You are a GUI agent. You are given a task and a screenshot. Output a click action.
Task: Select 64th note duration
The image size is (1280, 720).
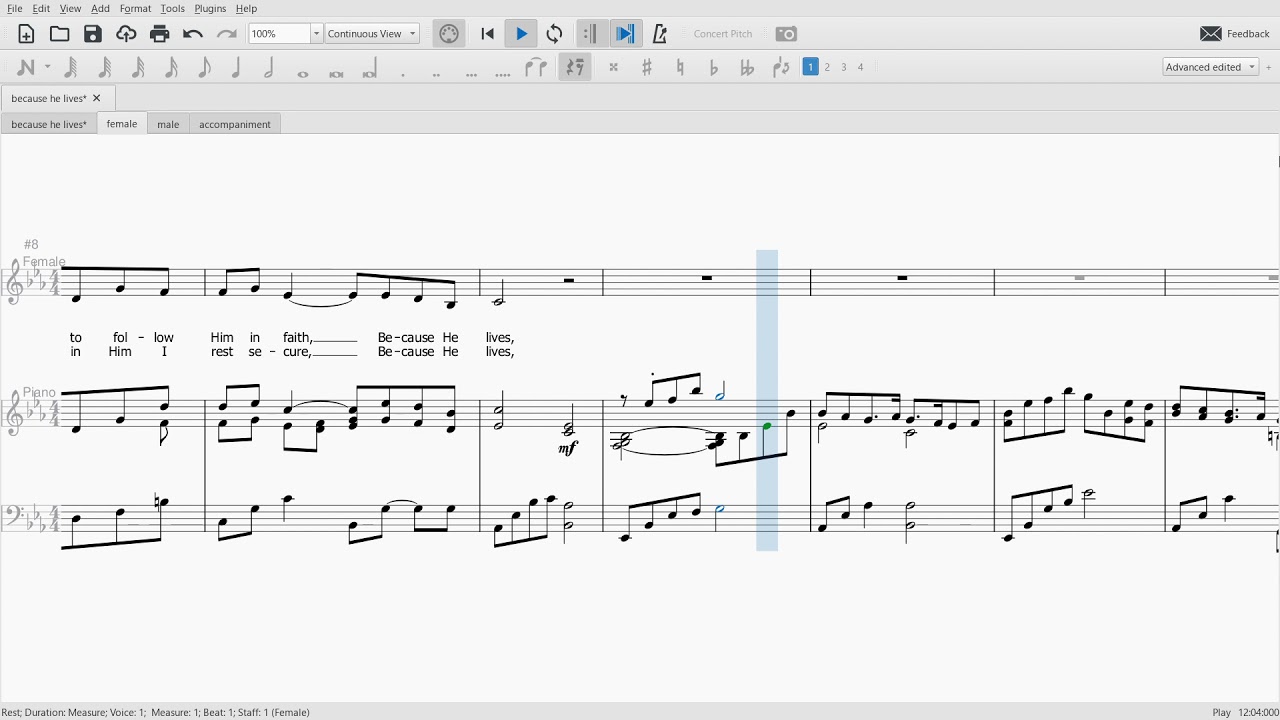coord(105,67)
